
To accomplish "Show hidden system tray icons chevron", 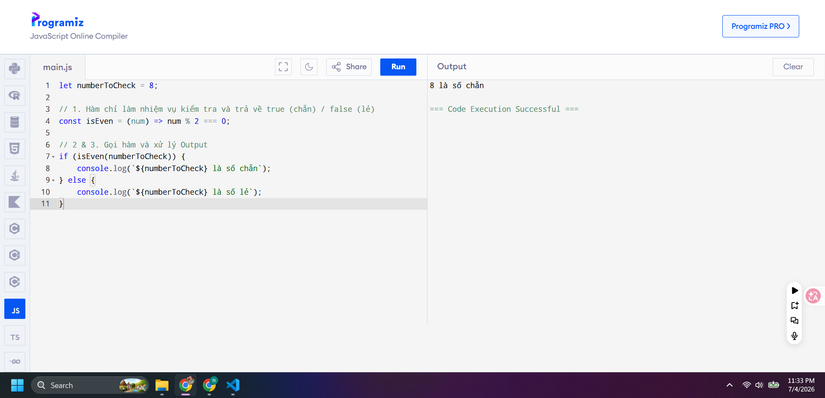I will [x=729, y=385].
